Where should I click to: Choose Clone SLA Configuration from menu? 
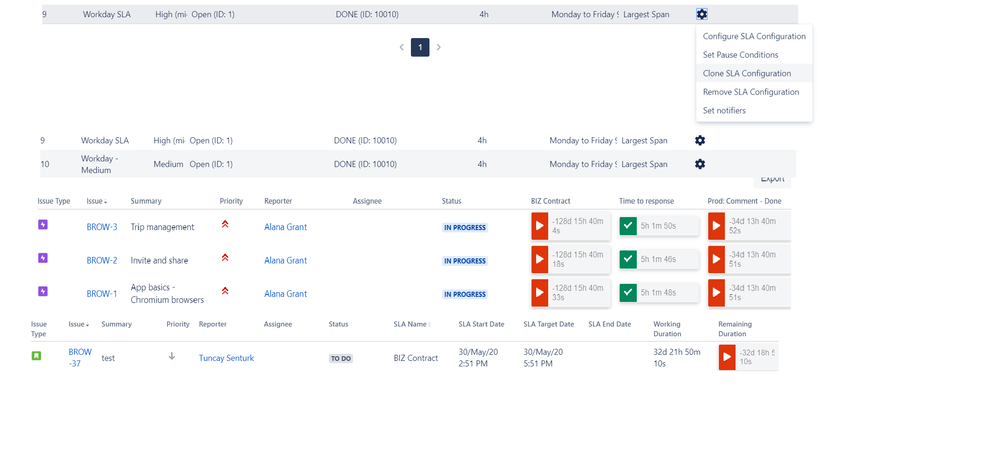754,73
